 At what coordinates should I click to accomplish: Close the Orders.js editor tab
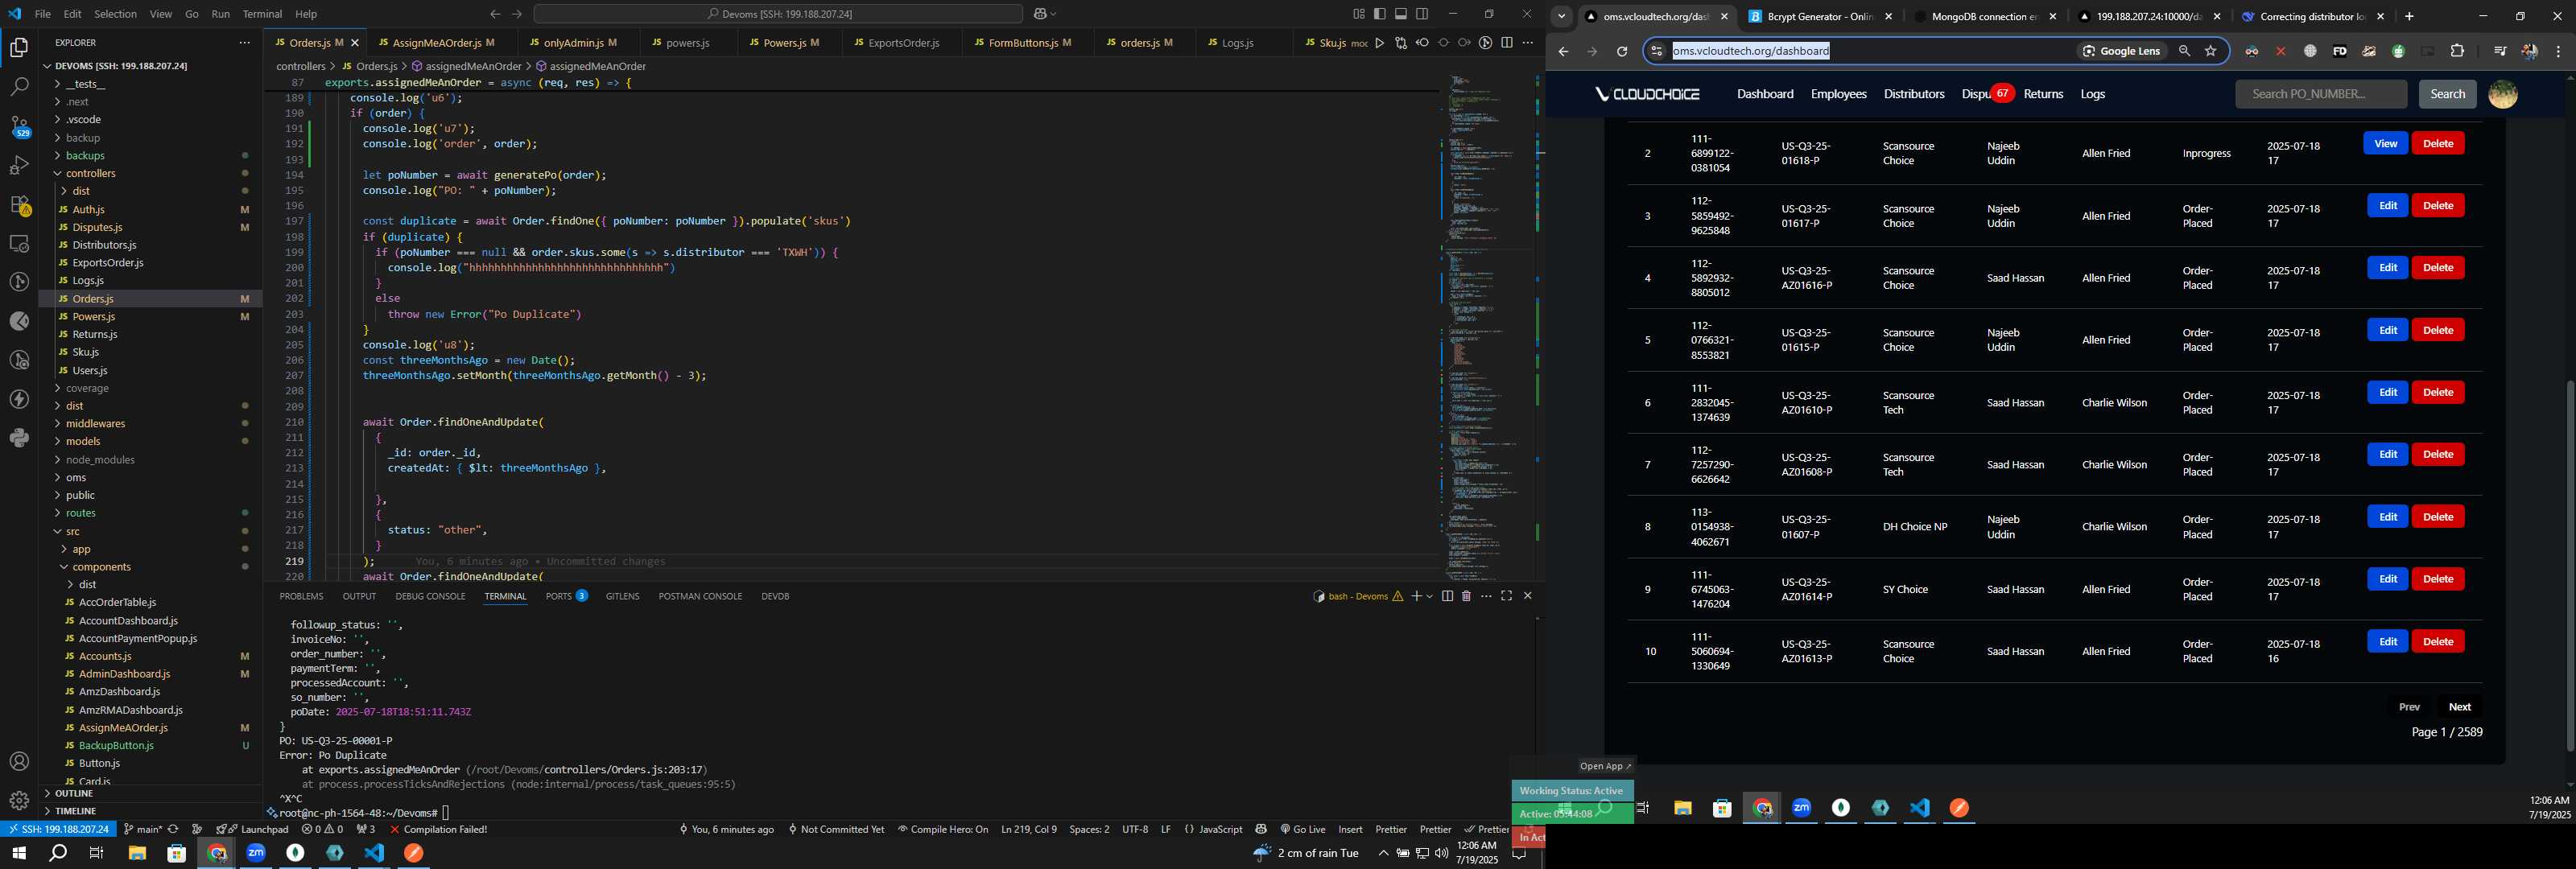click(x=354, y=43)
